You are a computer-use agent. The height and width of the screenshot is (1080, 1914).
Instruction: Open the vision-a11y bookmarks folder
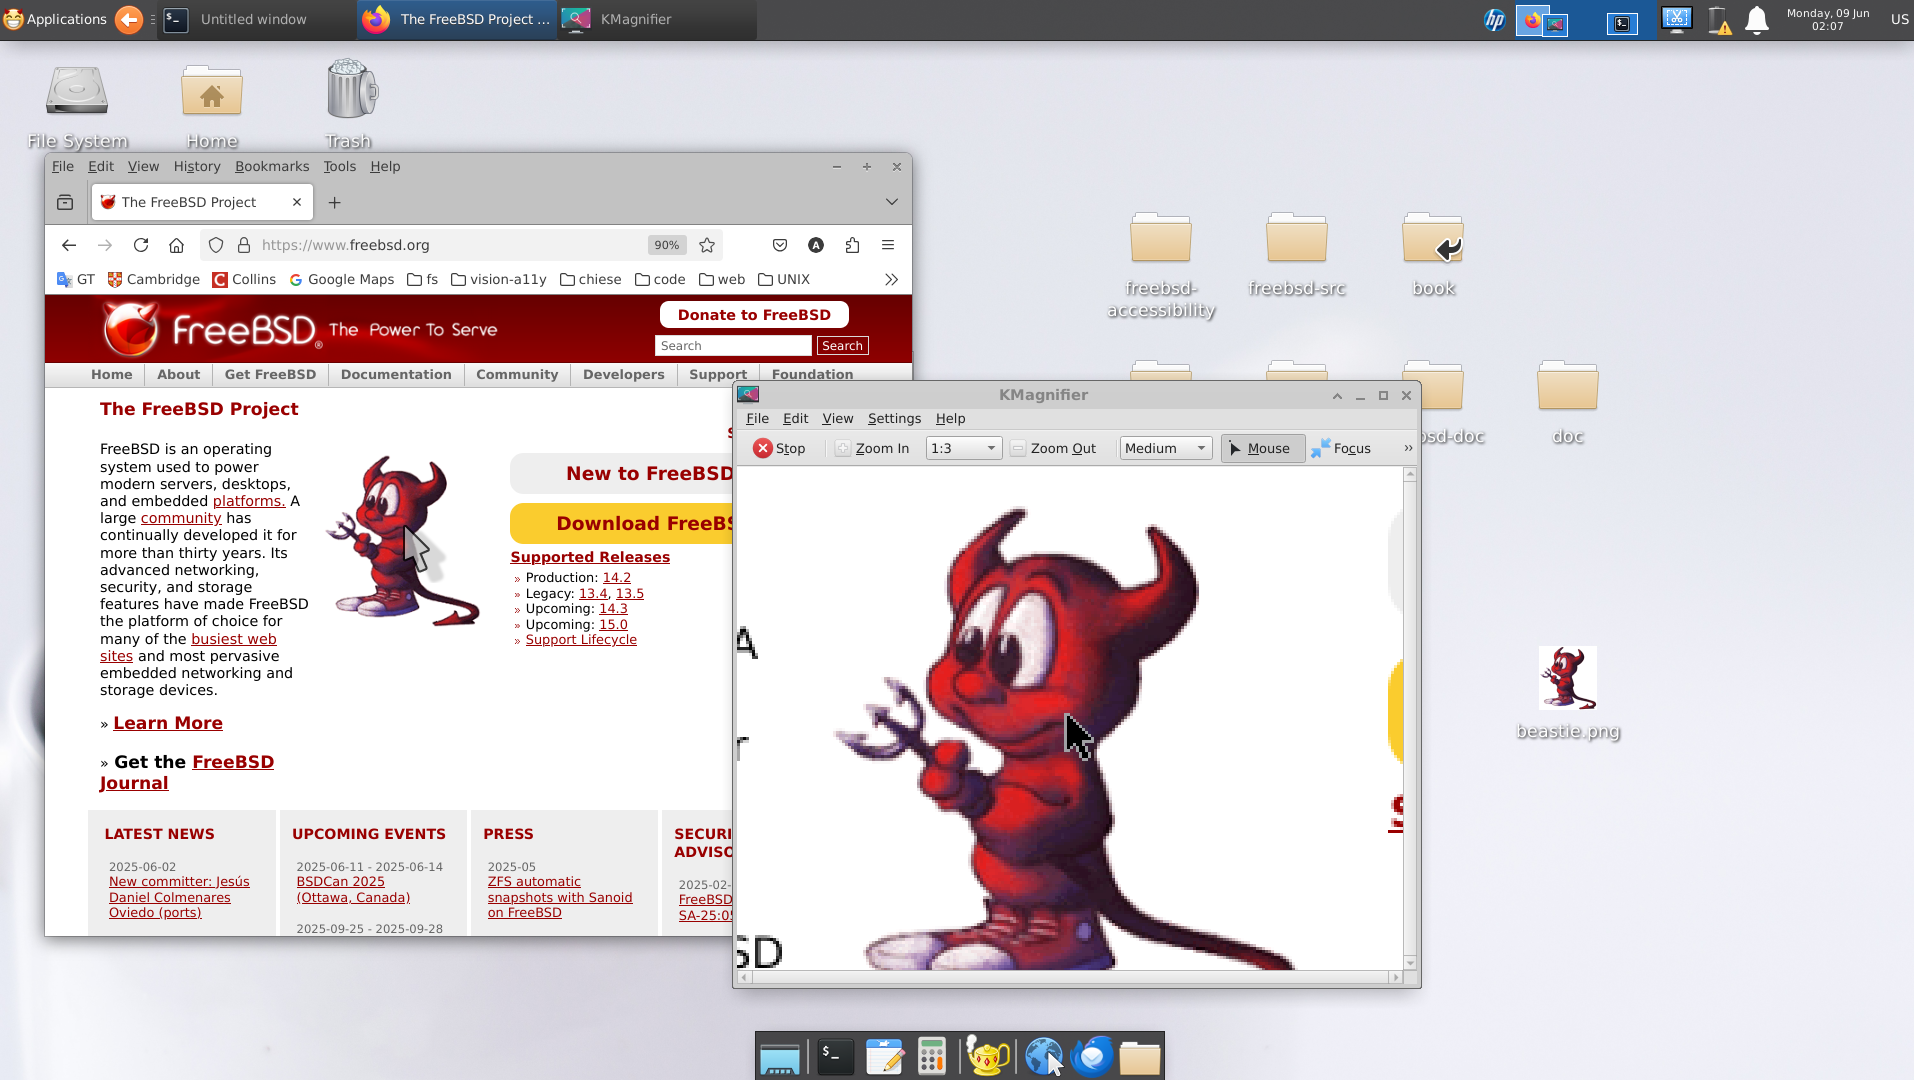click(499, 279)
